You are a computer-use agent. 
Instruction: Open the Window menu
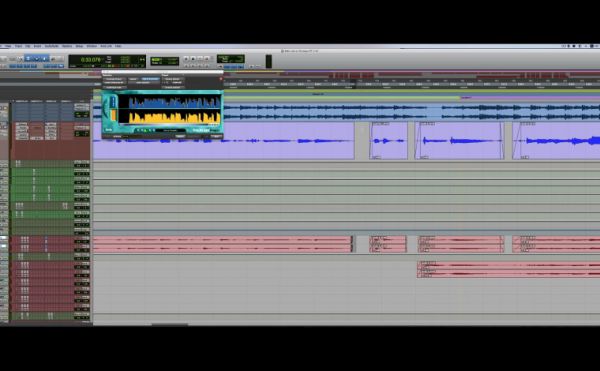pyautogui.click(x=92, y=46)
